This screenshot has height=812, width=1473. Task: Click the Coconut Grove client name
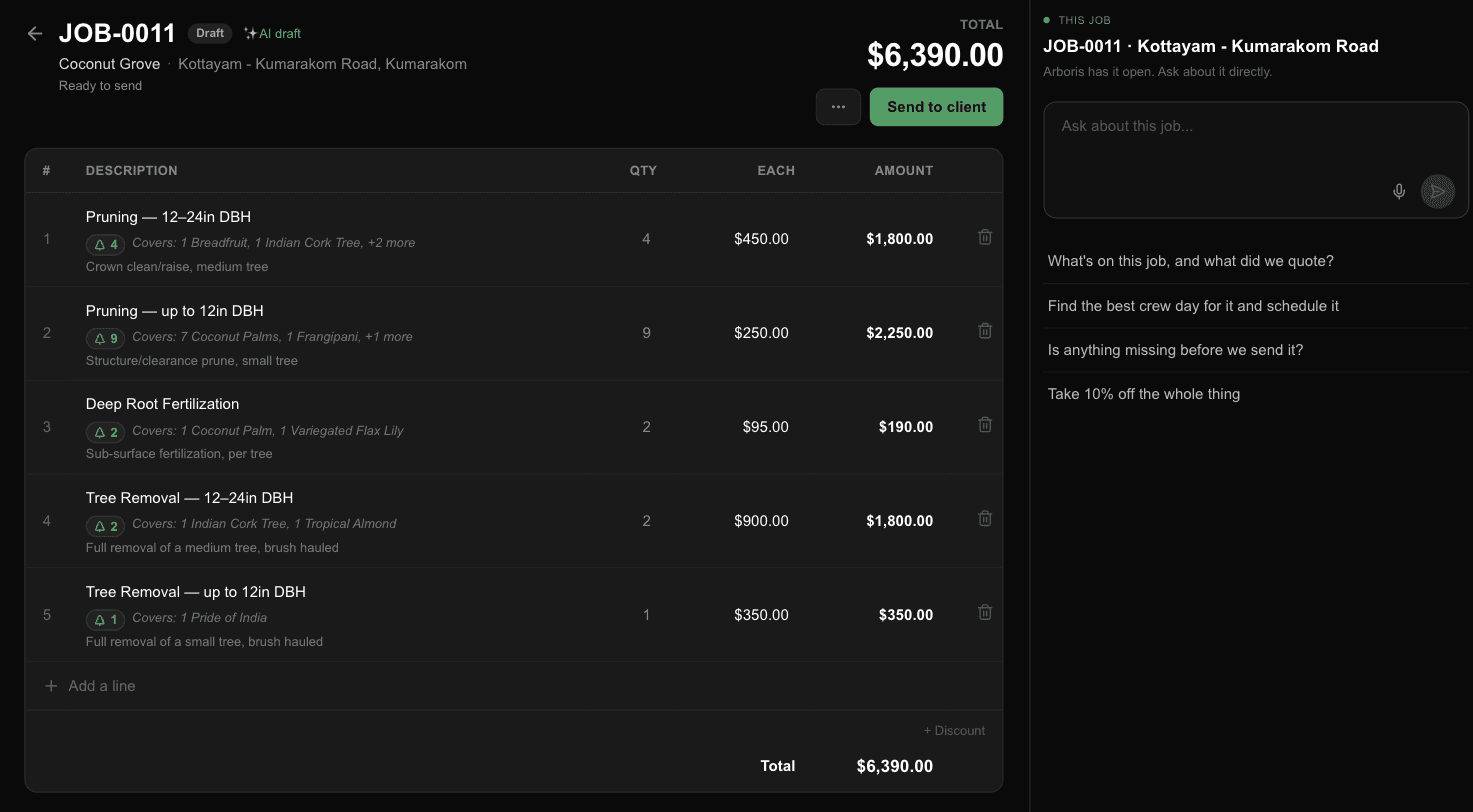click(x=109, y=64)
